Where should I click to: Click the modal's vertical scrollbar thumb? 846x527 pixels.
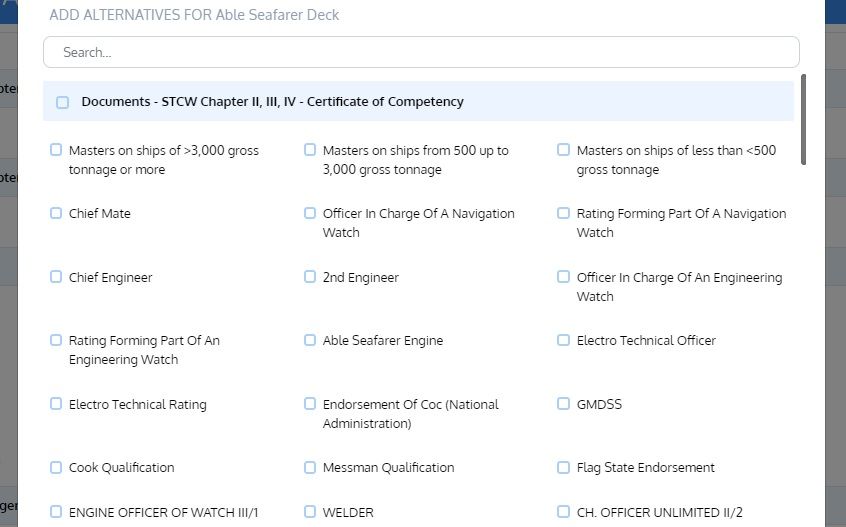pyautogui.click(x=803, y=120)
